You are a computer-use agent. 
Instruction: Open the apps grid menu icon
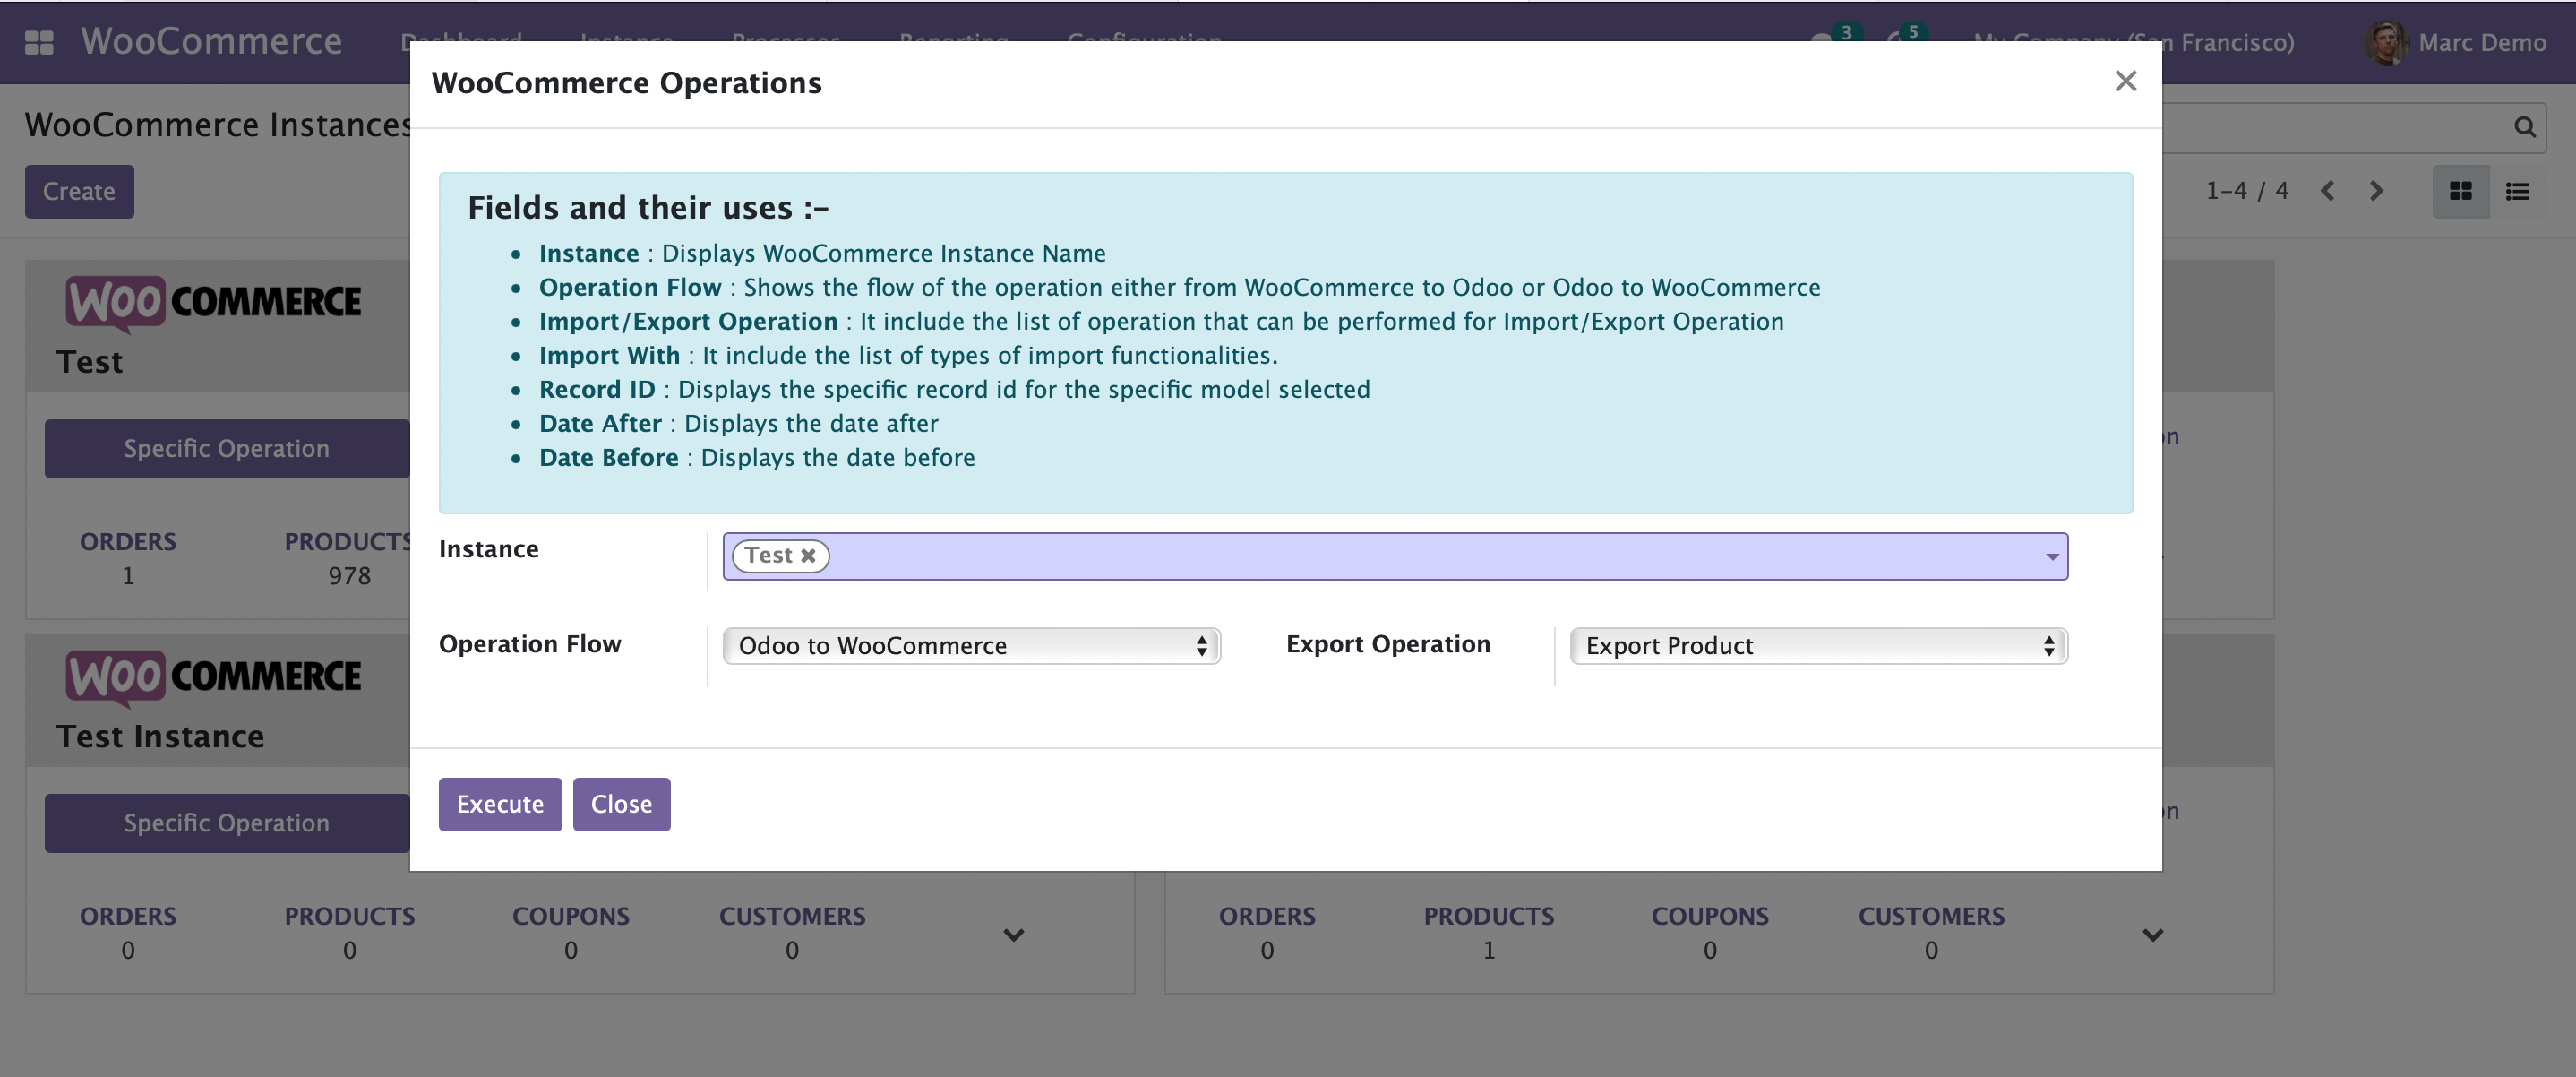(x=39, y=42)
